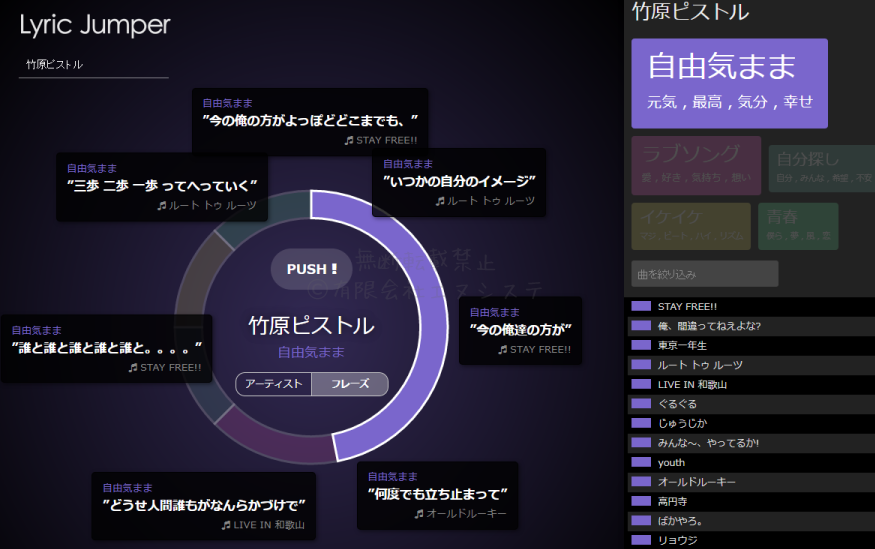Select song 俺、間違ってねえよな? in the list
The width and height of the screenshot is (875, 549).
[x=749, y=326]
